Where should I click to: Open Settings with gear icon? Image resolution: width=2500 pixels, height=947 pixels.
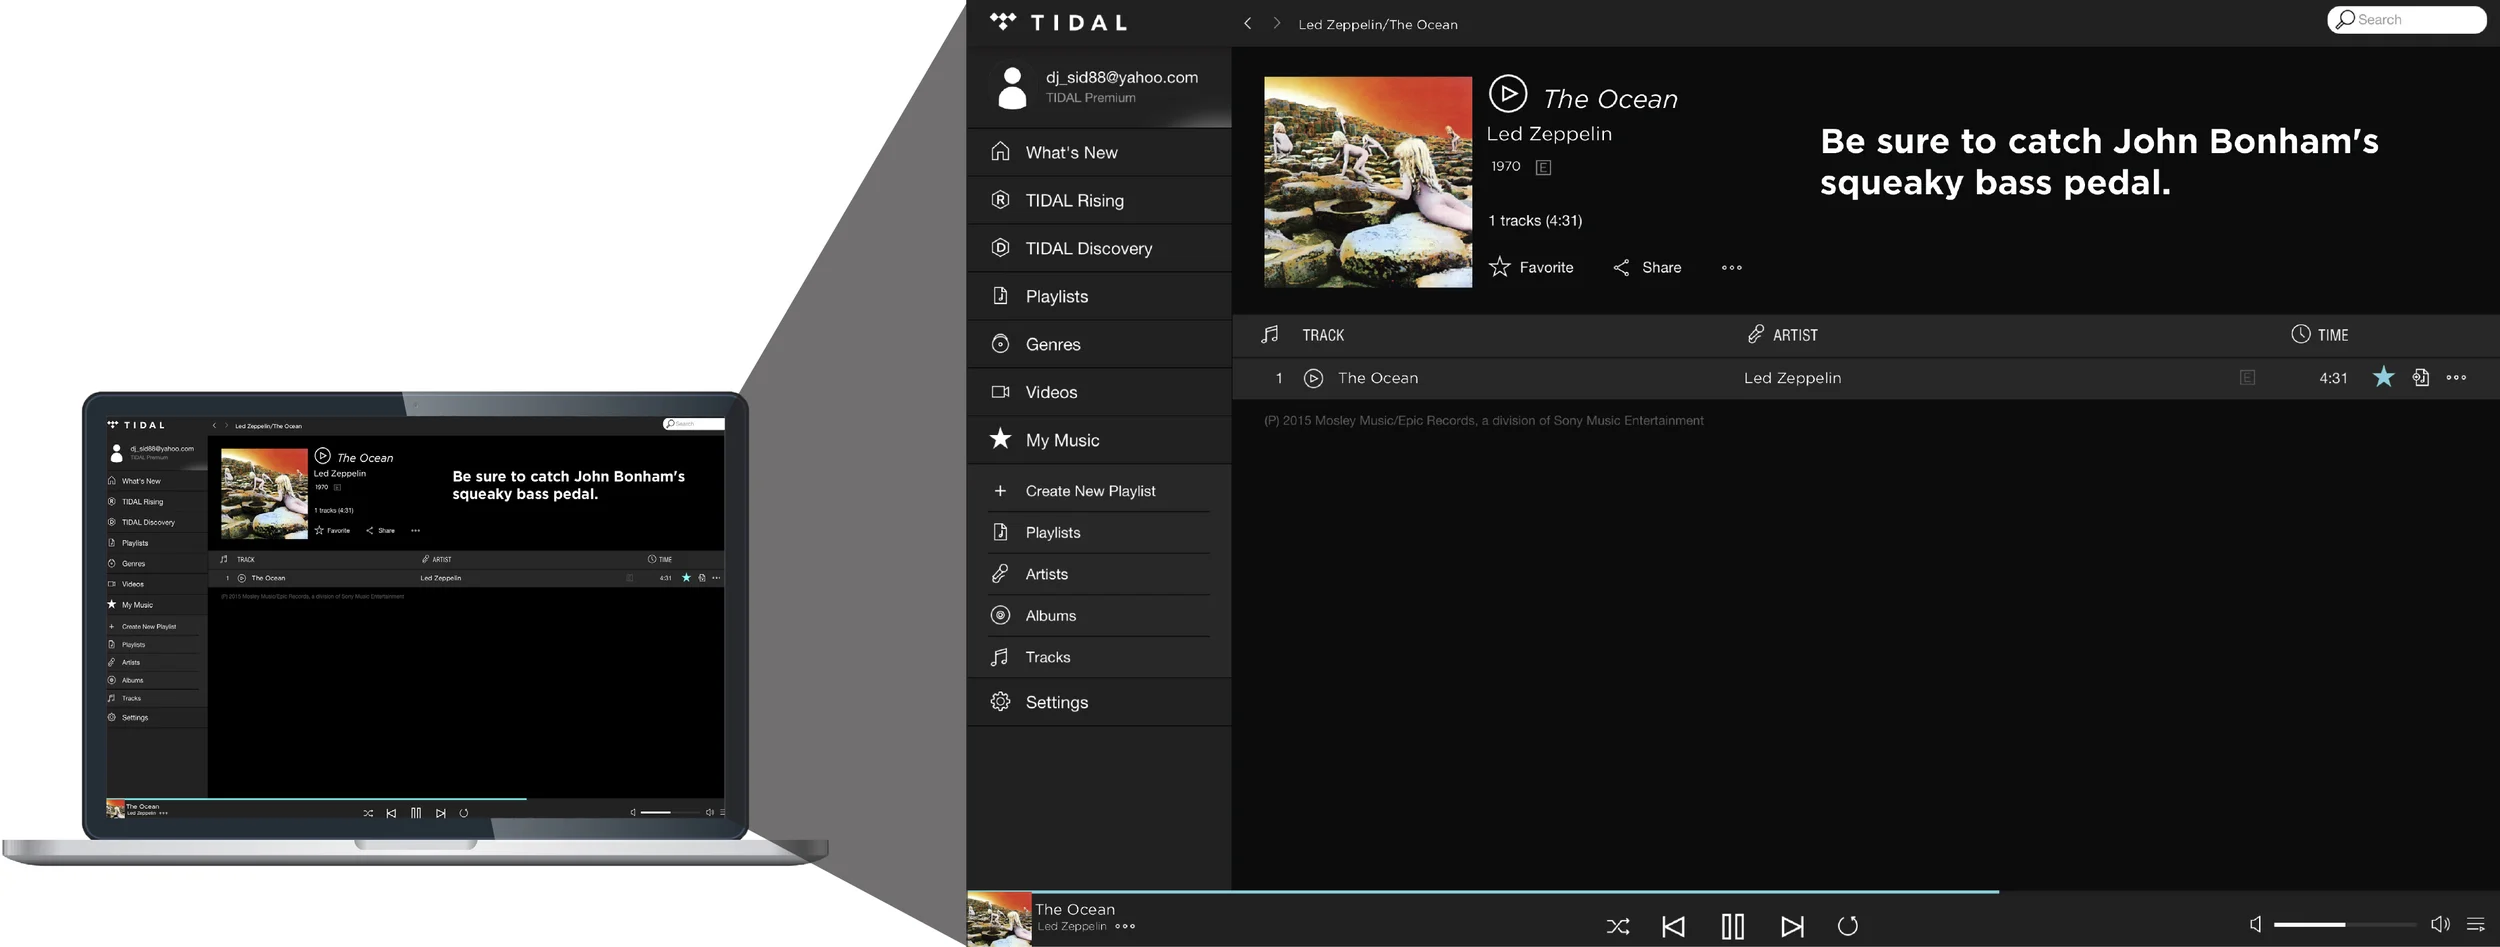click(1099, 702)
